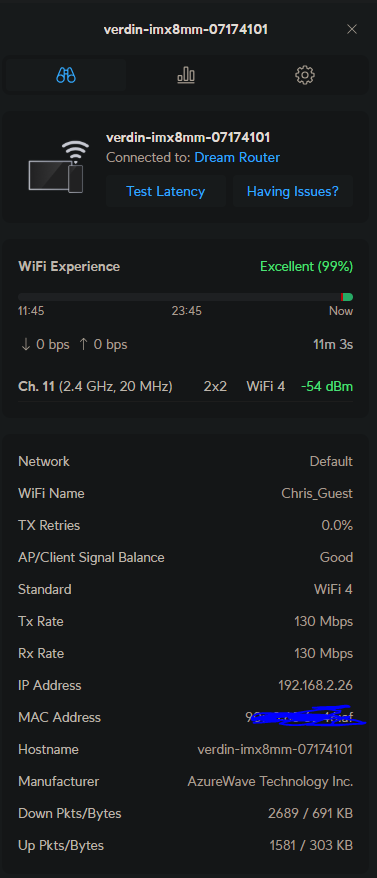Screen dimensions: 377x878
Task: Switch to the bar chart statistics tab
Action: point(186,75)
